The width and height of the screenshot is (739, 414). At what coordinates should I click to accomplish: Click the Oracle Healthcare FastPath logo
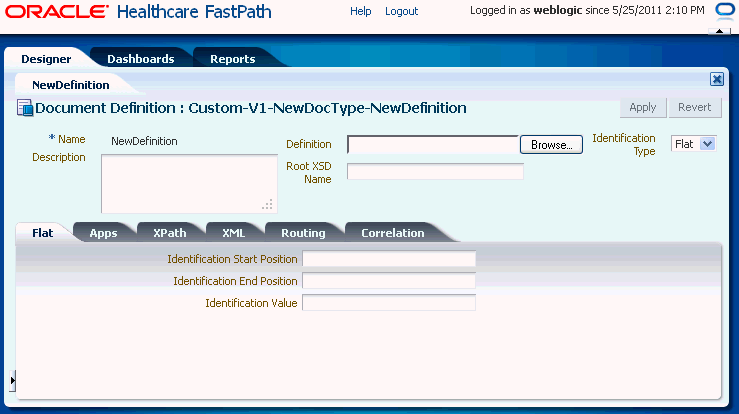pos(138,12)
